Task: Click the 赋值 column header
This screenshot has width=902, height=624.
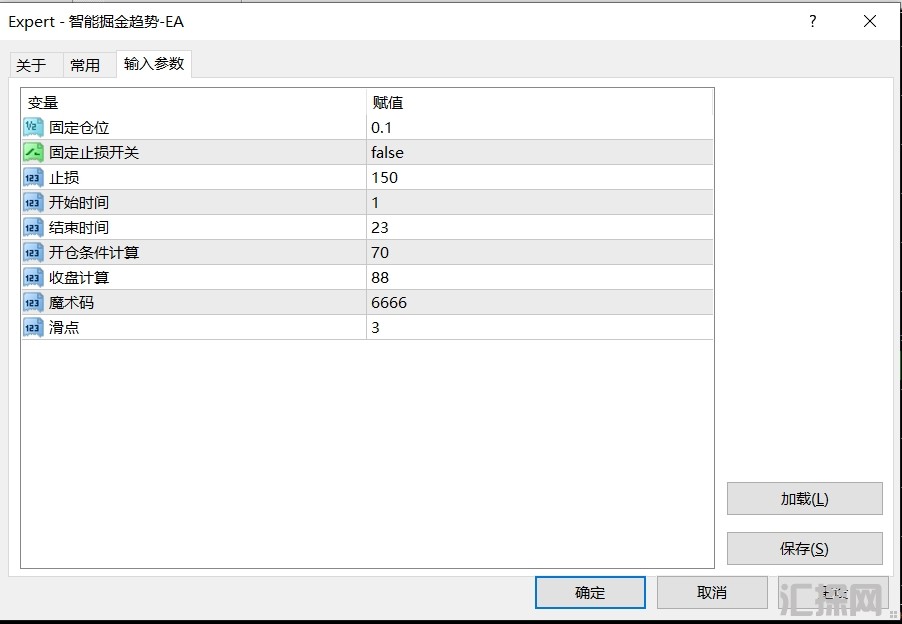Action: pyautogui.click(x=540, y=102)
